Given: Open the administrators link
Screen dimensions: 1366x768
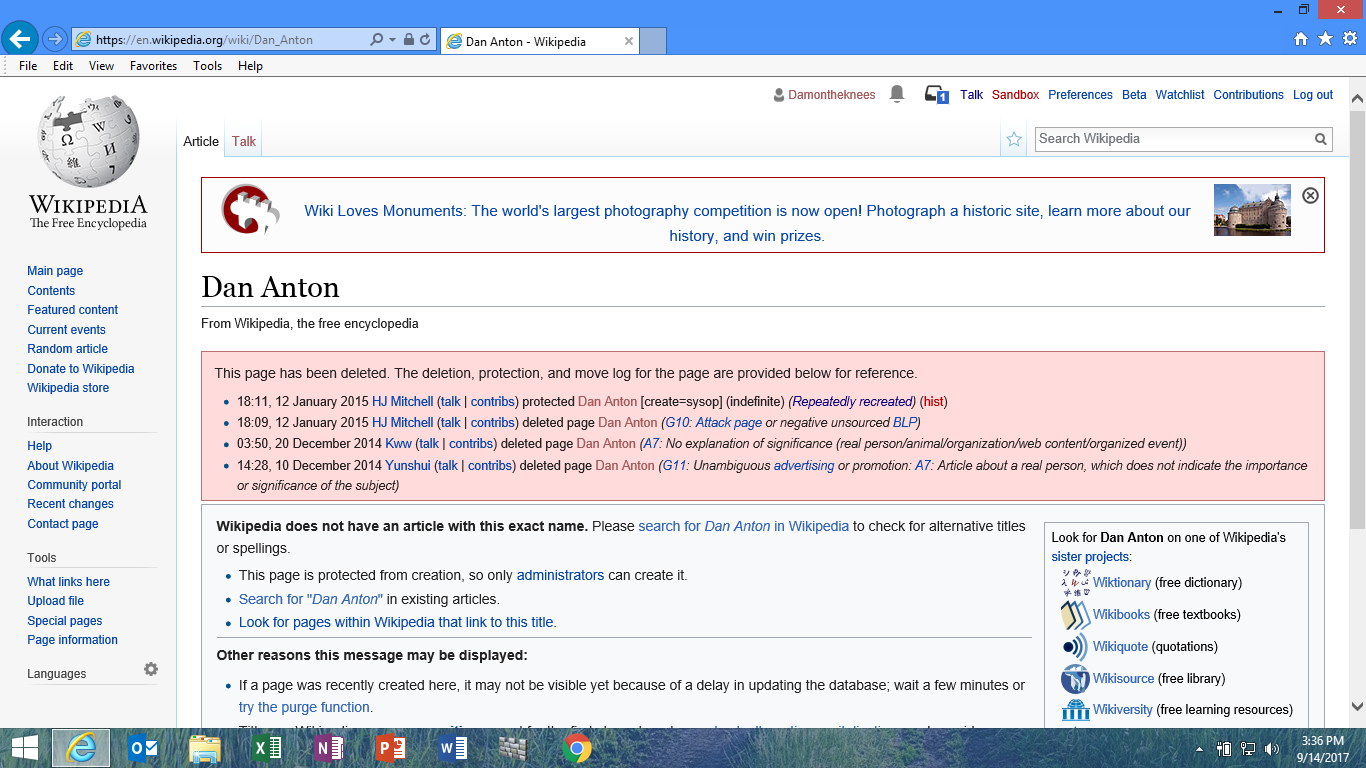Looking at the screenshot, I should click(560, 576).
